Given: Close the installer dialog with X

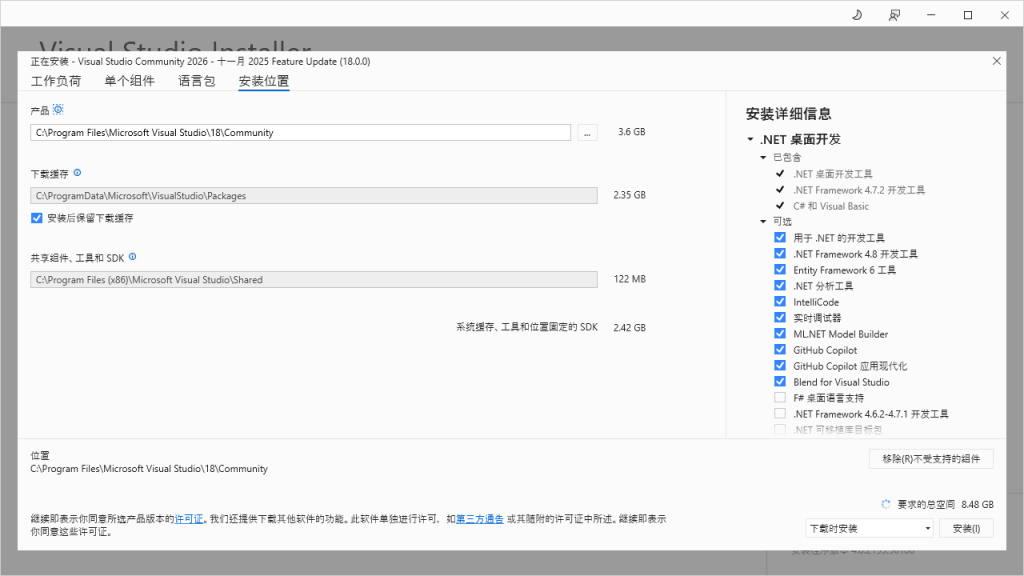Looking at the screenshot, I should pyautogui.click(x=996, y=61).
